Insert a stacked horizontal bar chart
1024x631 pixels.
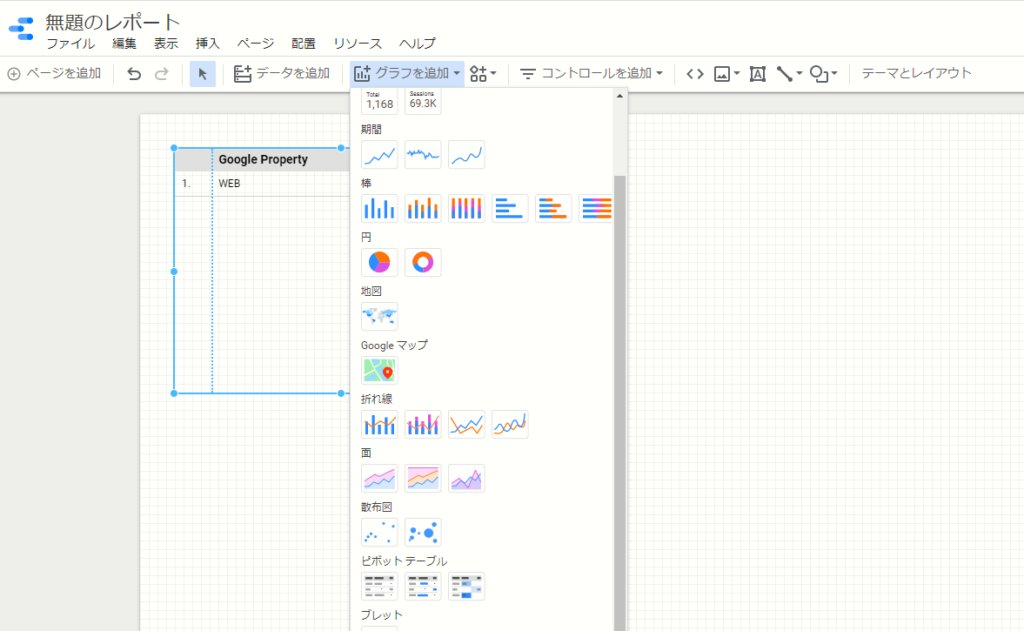pos(553,208)
